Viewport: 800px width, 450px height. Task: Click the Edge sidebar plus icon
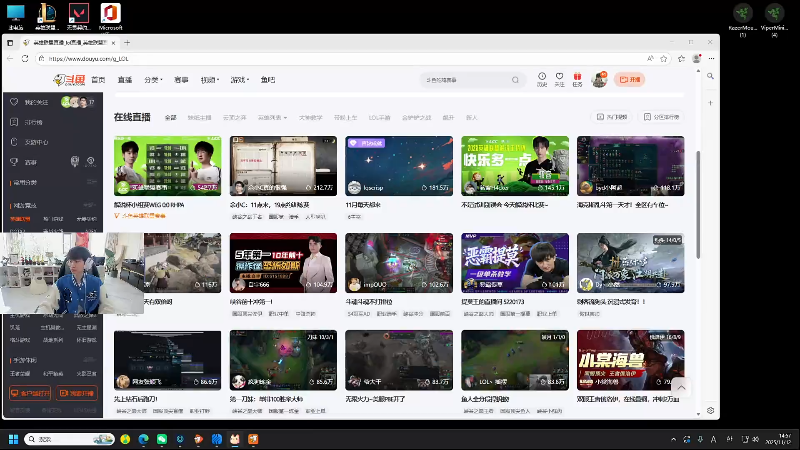point(710,103)
